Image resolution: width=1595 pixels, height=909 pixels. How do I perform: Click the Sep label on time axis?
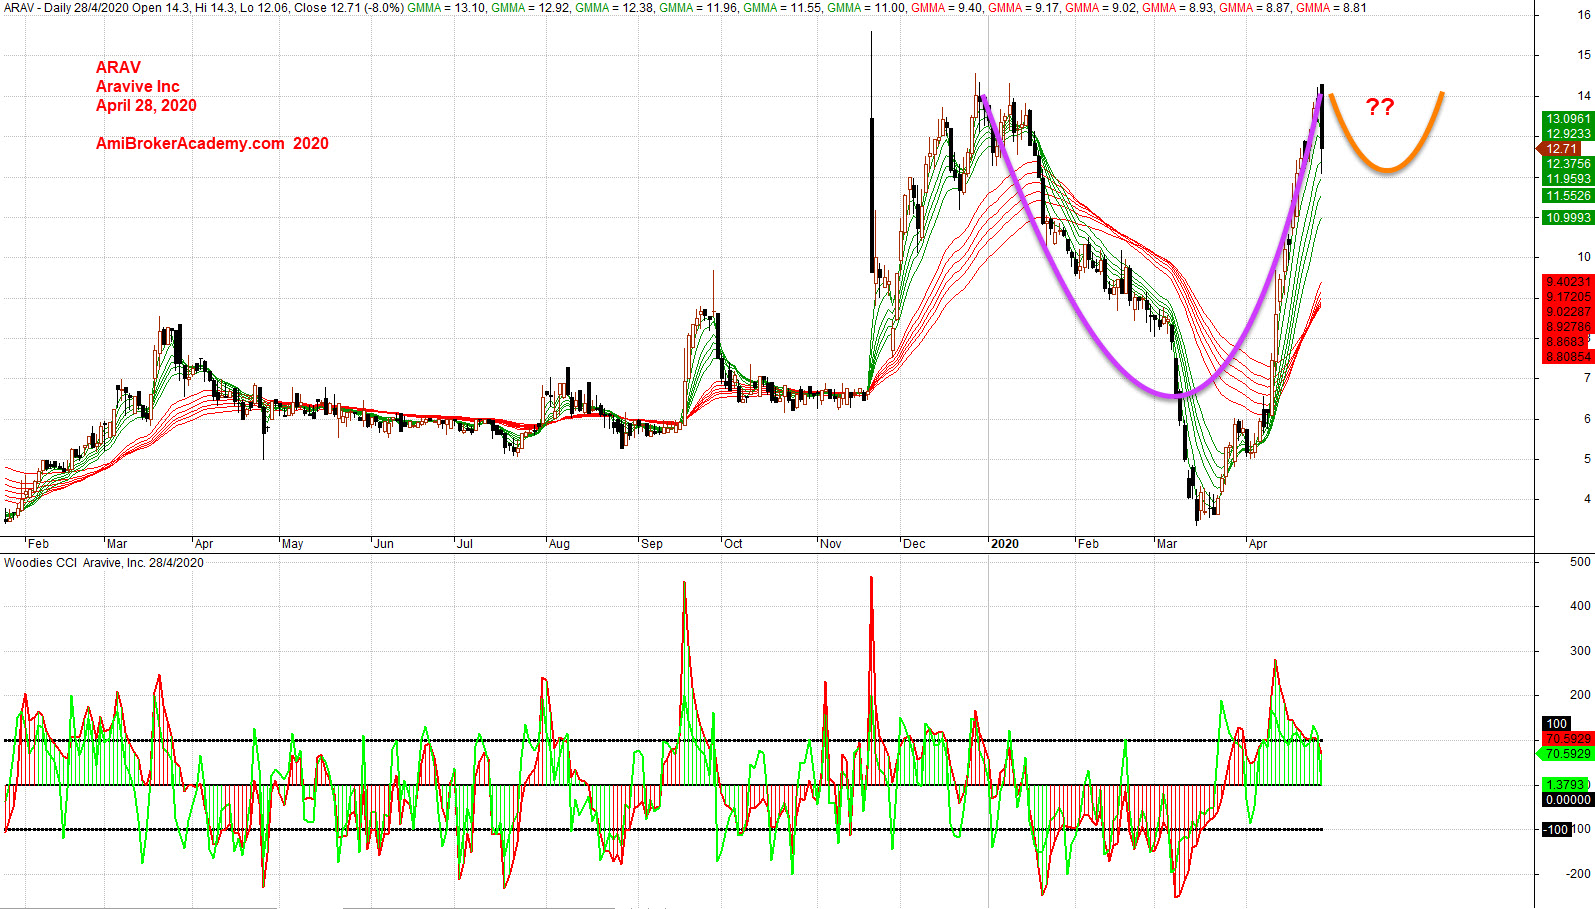652,544
